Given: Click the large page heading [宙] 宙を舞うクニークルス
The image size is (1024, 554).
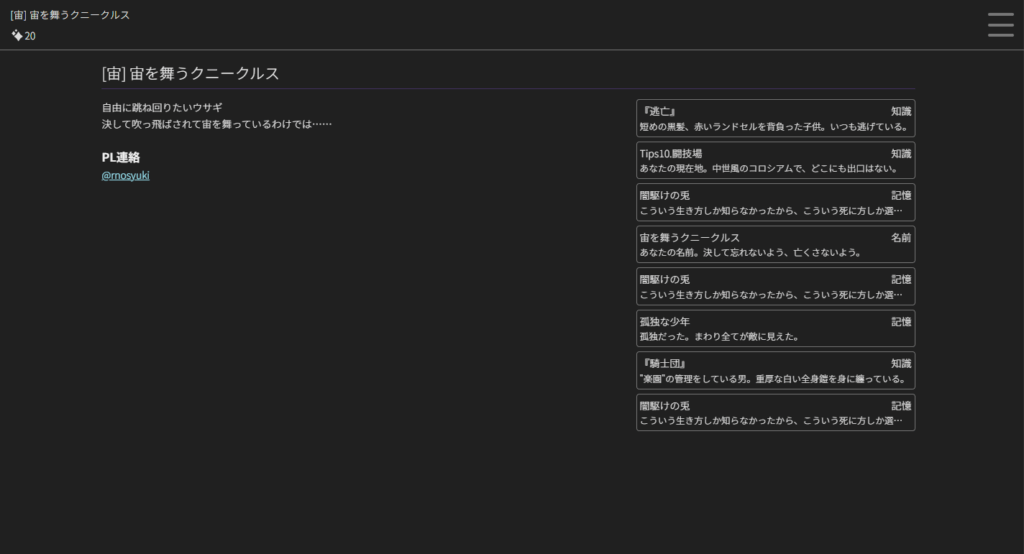Looking at the screenshot, I should tap(190, 74).
